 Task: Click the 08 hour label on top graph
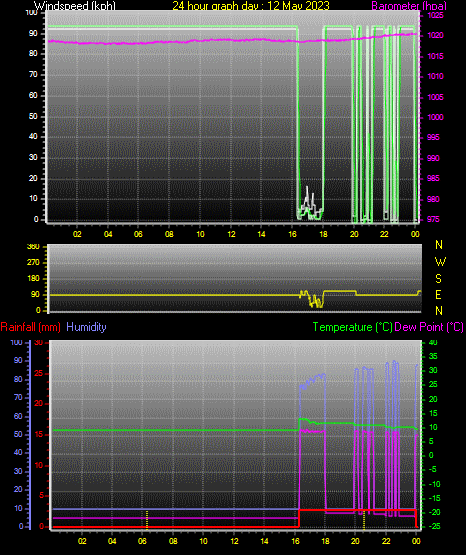coord(169,234)
